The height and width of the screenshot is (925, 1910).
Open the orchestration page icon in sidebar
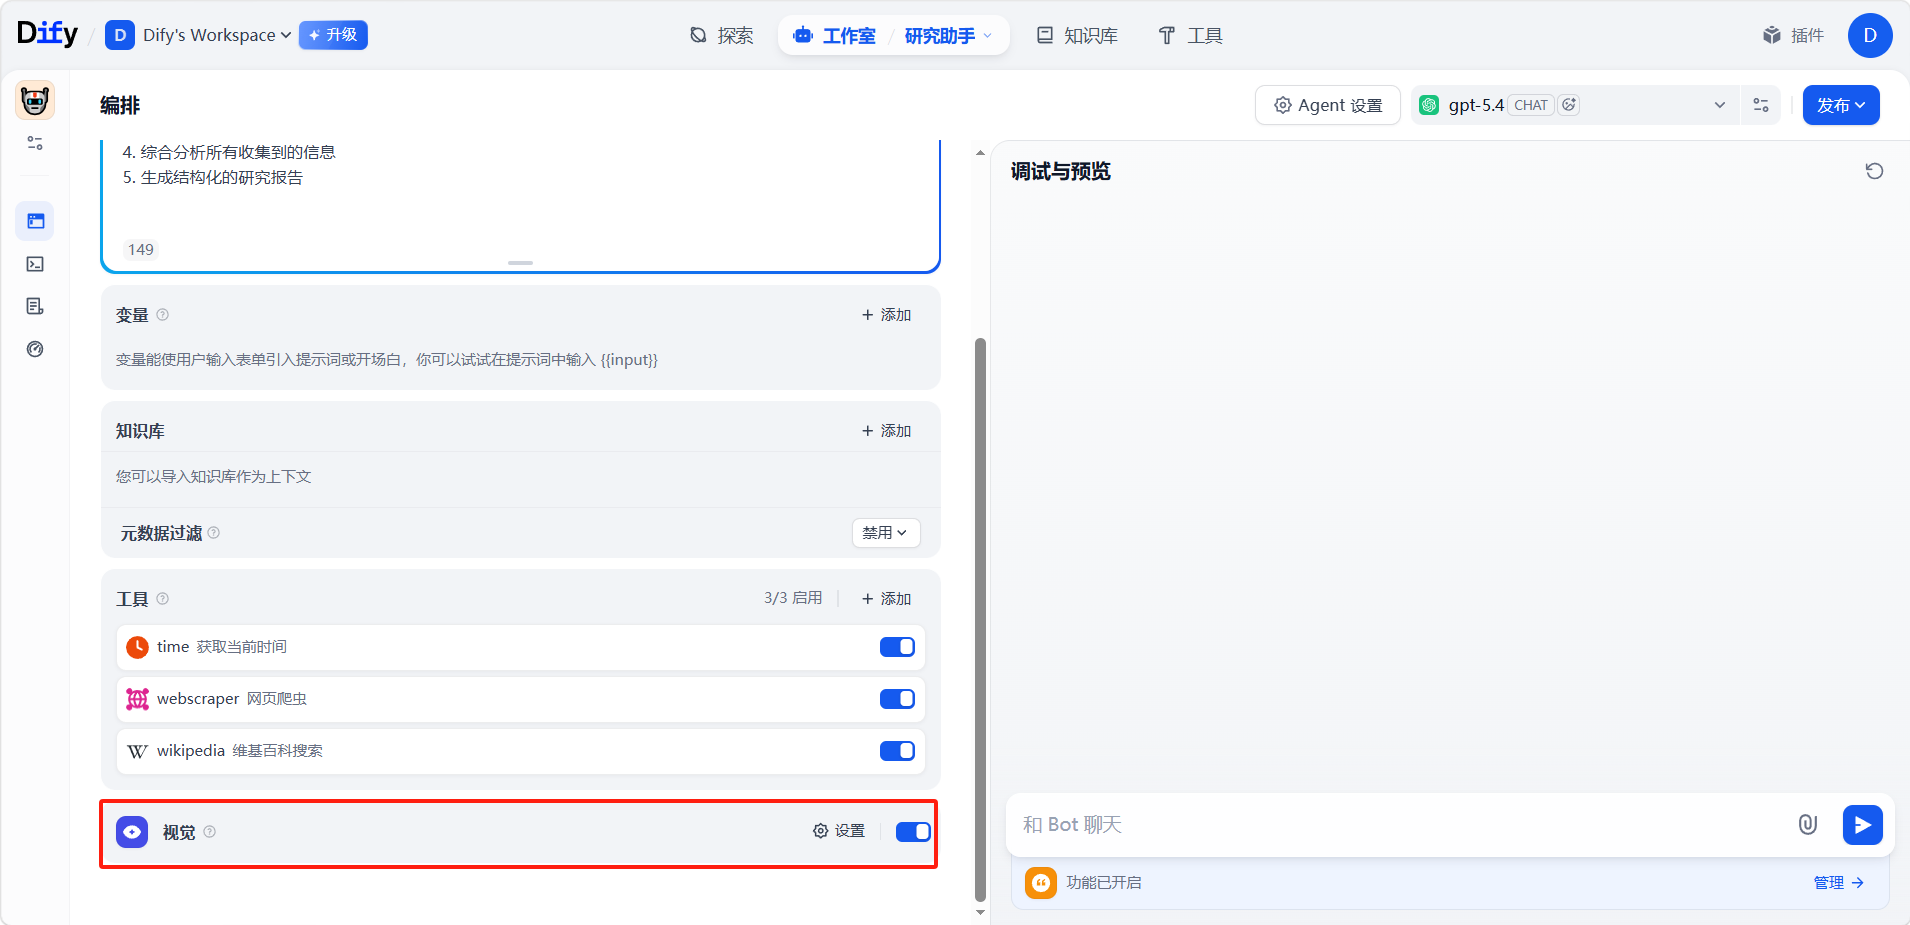click(35, 221)
